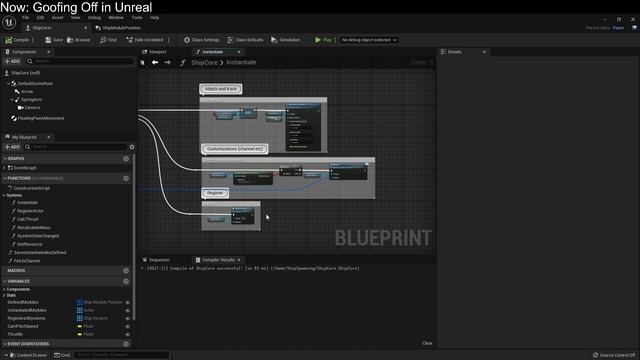Open the Tools menu
This screenshot has height=360, width=640.
click(137, 18)
